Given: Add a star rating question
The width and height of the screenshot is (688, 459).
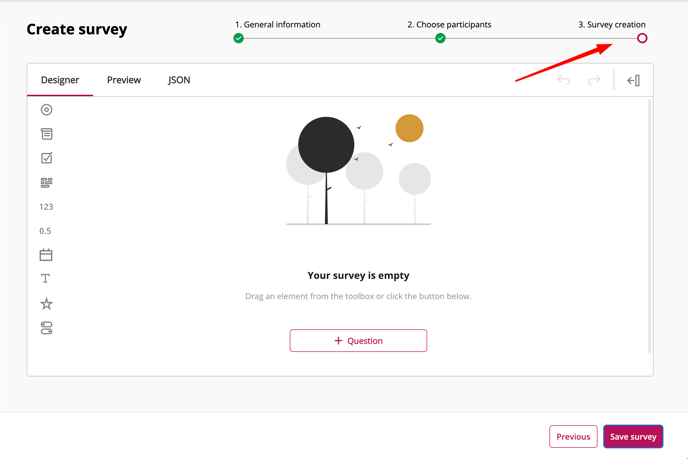Looking at the screenshot, I should (46, 304).
